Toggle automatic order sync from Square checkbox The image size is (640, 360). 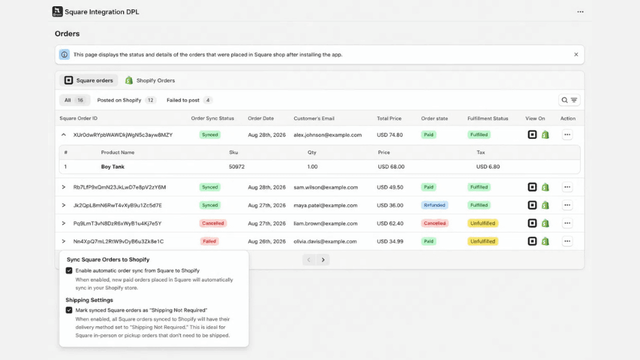coord(69,271)
